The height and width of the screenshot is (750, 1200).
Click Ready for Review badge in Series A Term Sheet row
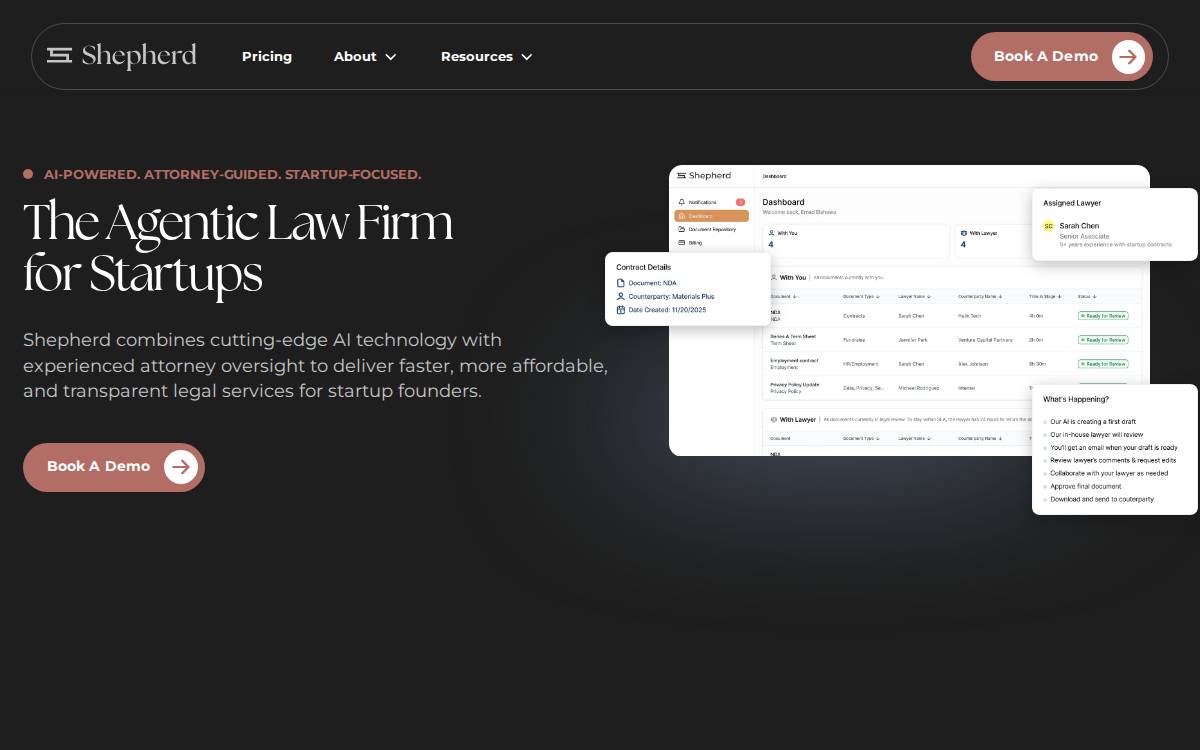click(x=1103, y=340)
